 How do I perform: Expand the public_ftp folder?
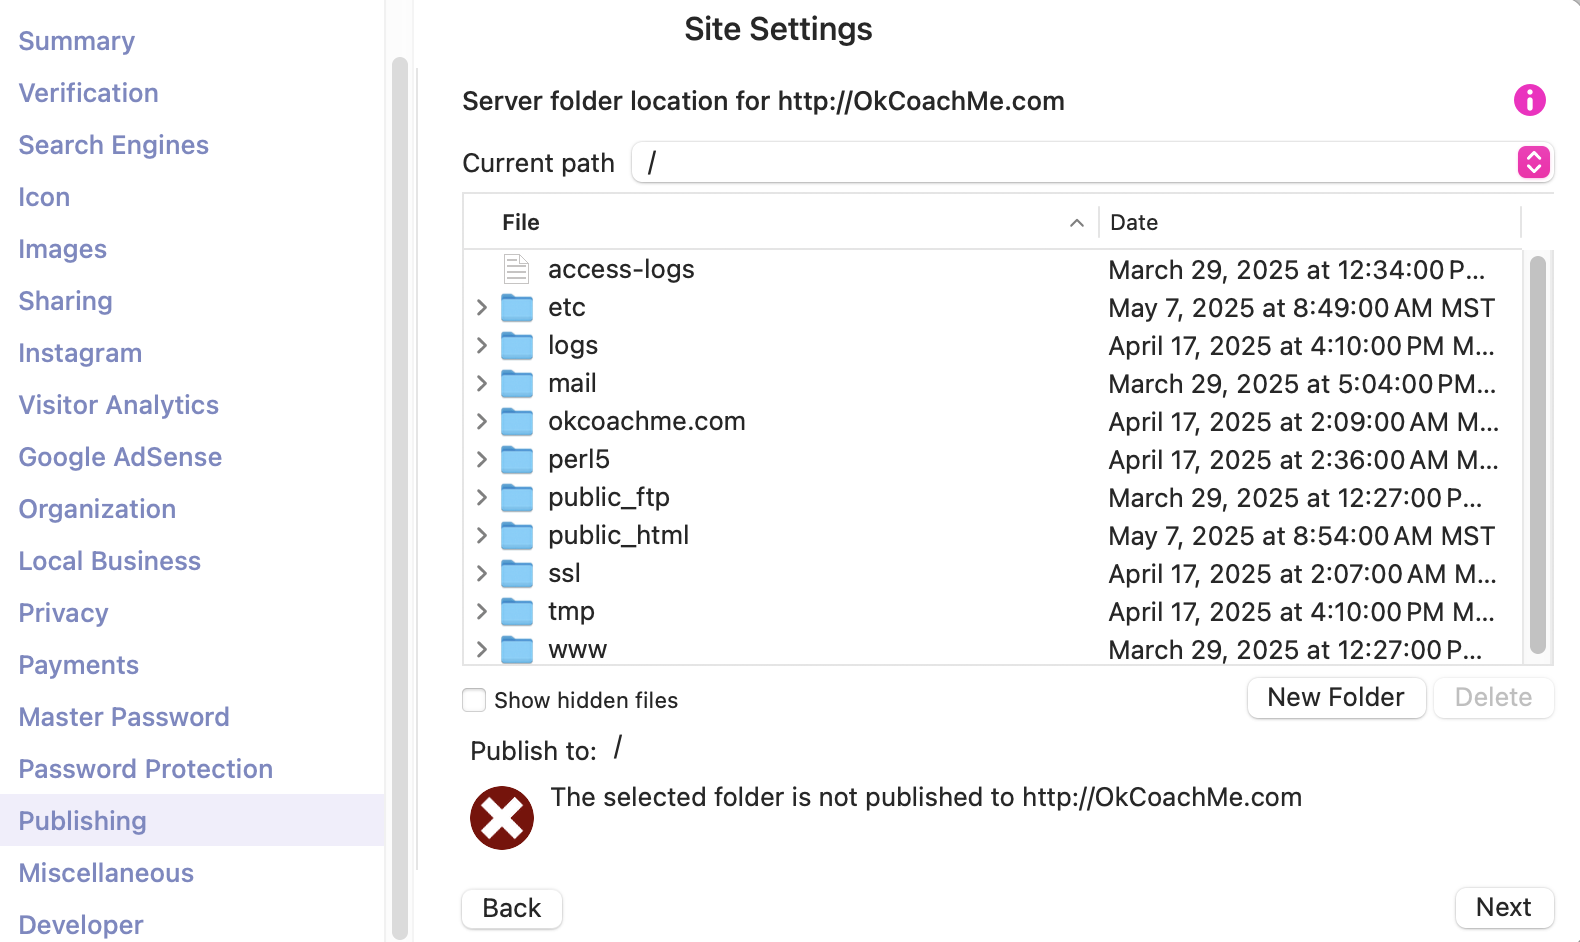click(x=481, y=497)
